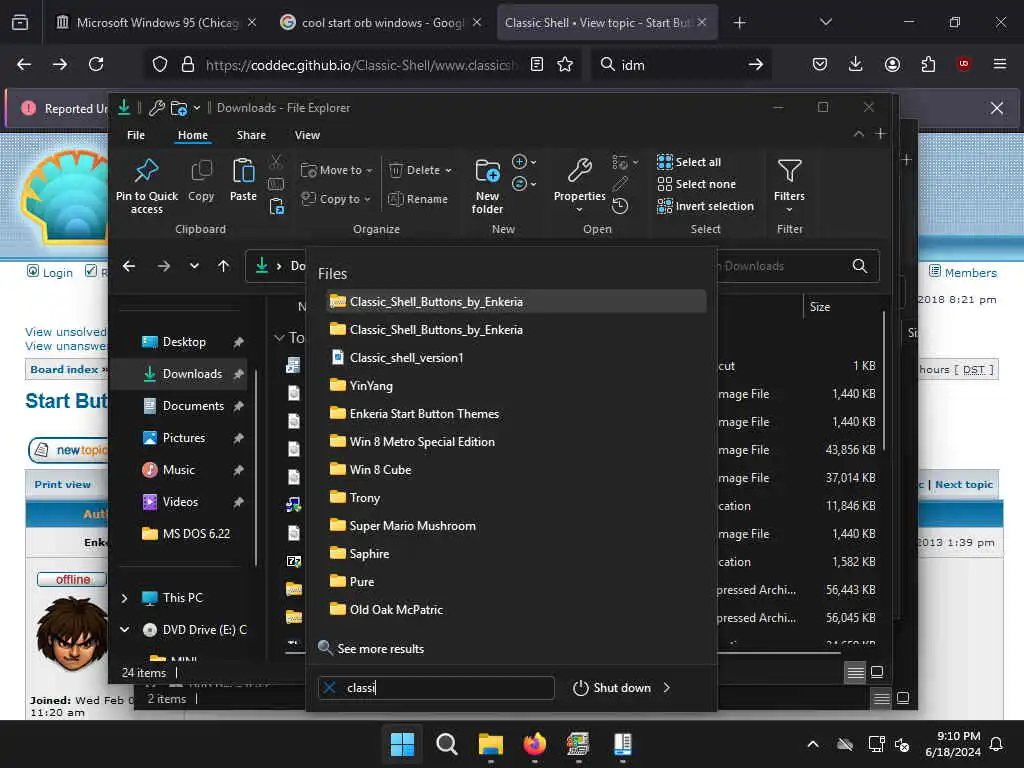The image size is (1024, 768).
Task: Open Super Mario Mushroom folder result
Action: pos(516,526)
